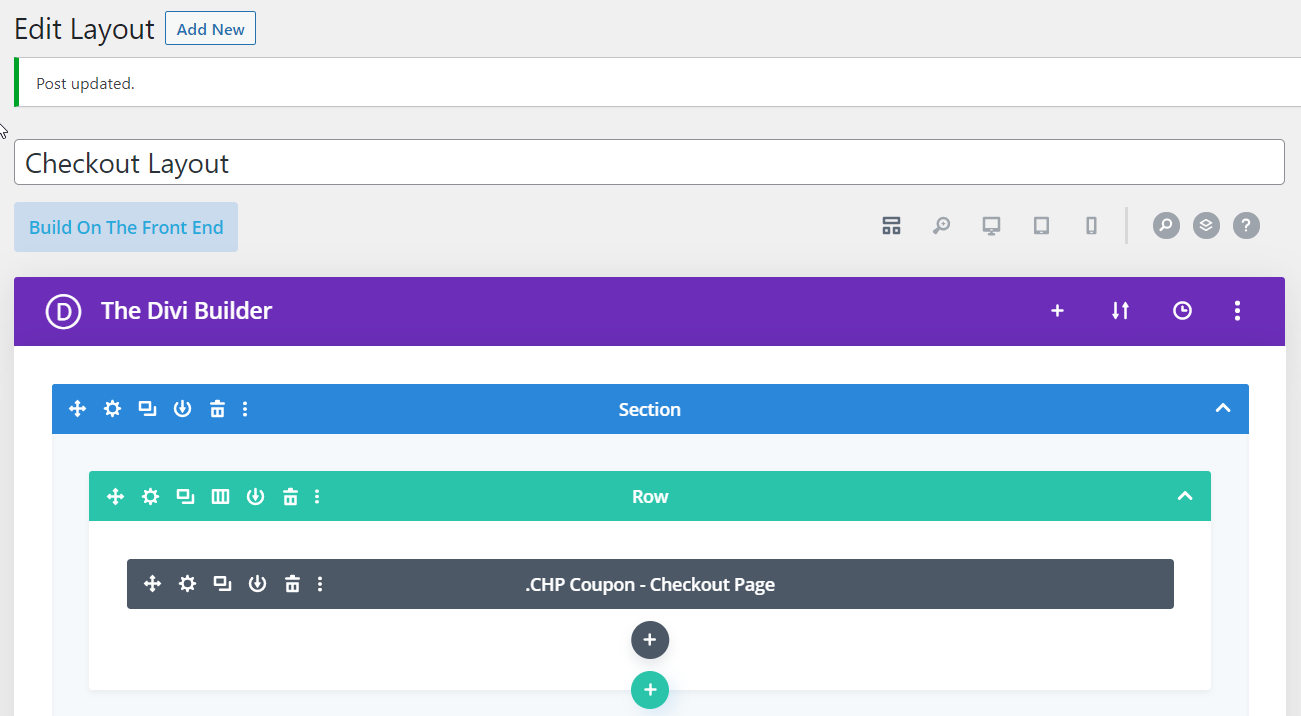Toggle disable power icon on Row
The height and width of the screenshot is (716, 1301).
coord(255,496)
